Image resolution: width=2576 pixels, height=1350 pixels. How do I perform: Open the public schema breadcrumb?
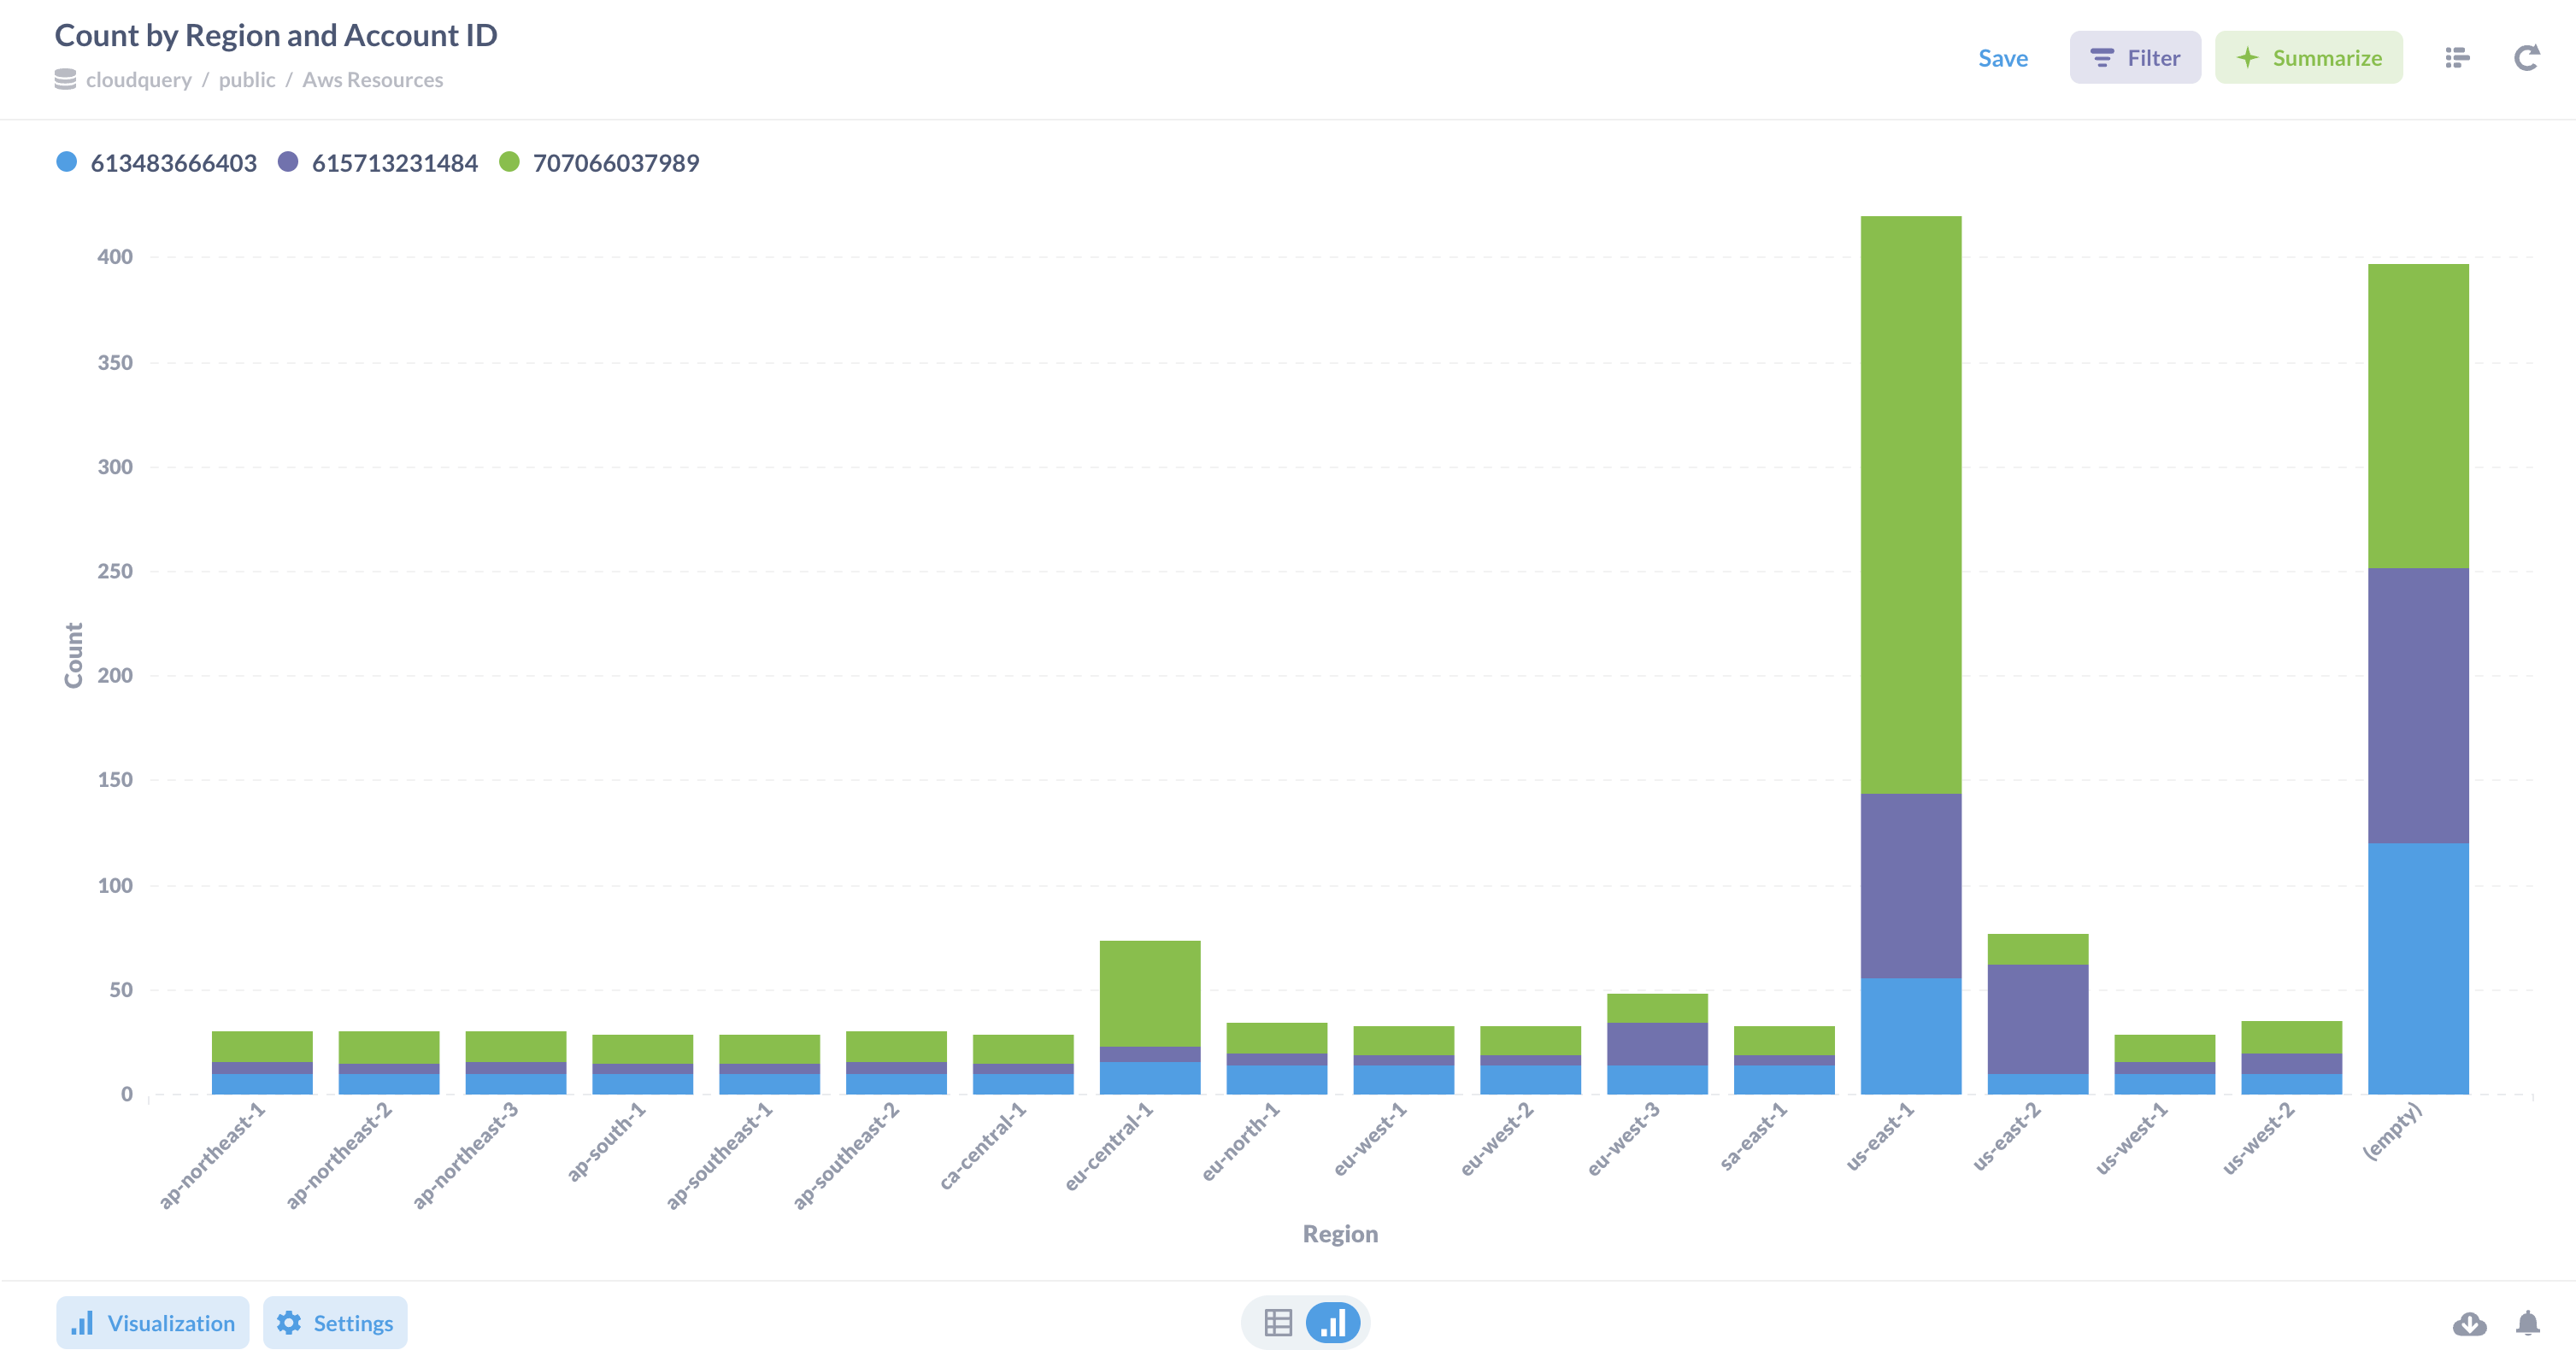tap(247, 80)
